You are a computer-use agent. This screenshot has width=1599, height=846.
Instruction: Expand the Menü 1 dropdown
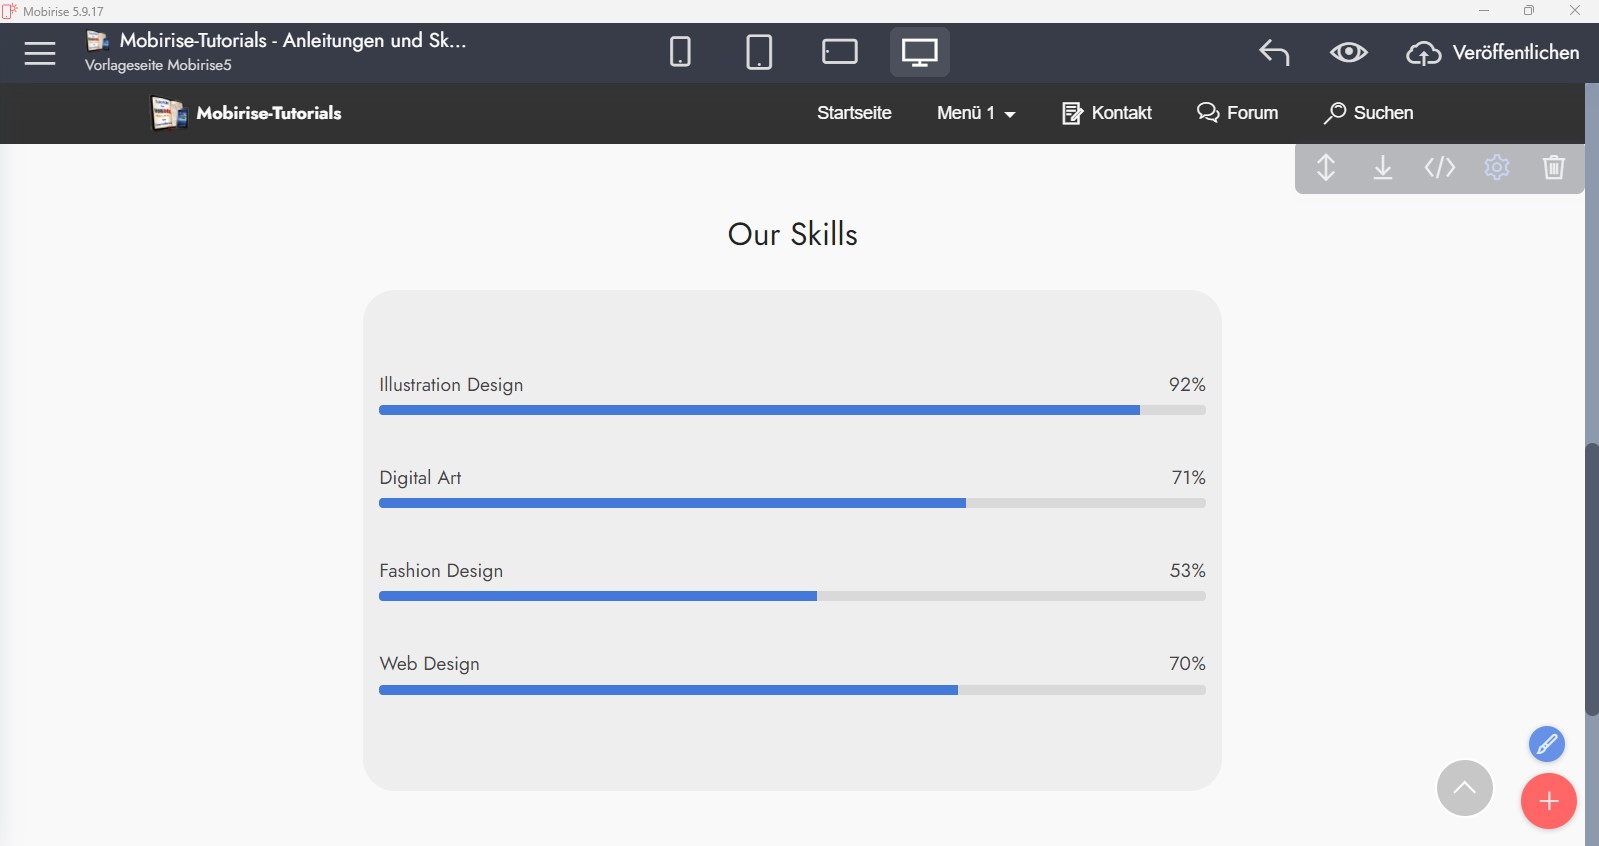click(x=976, y=113)
